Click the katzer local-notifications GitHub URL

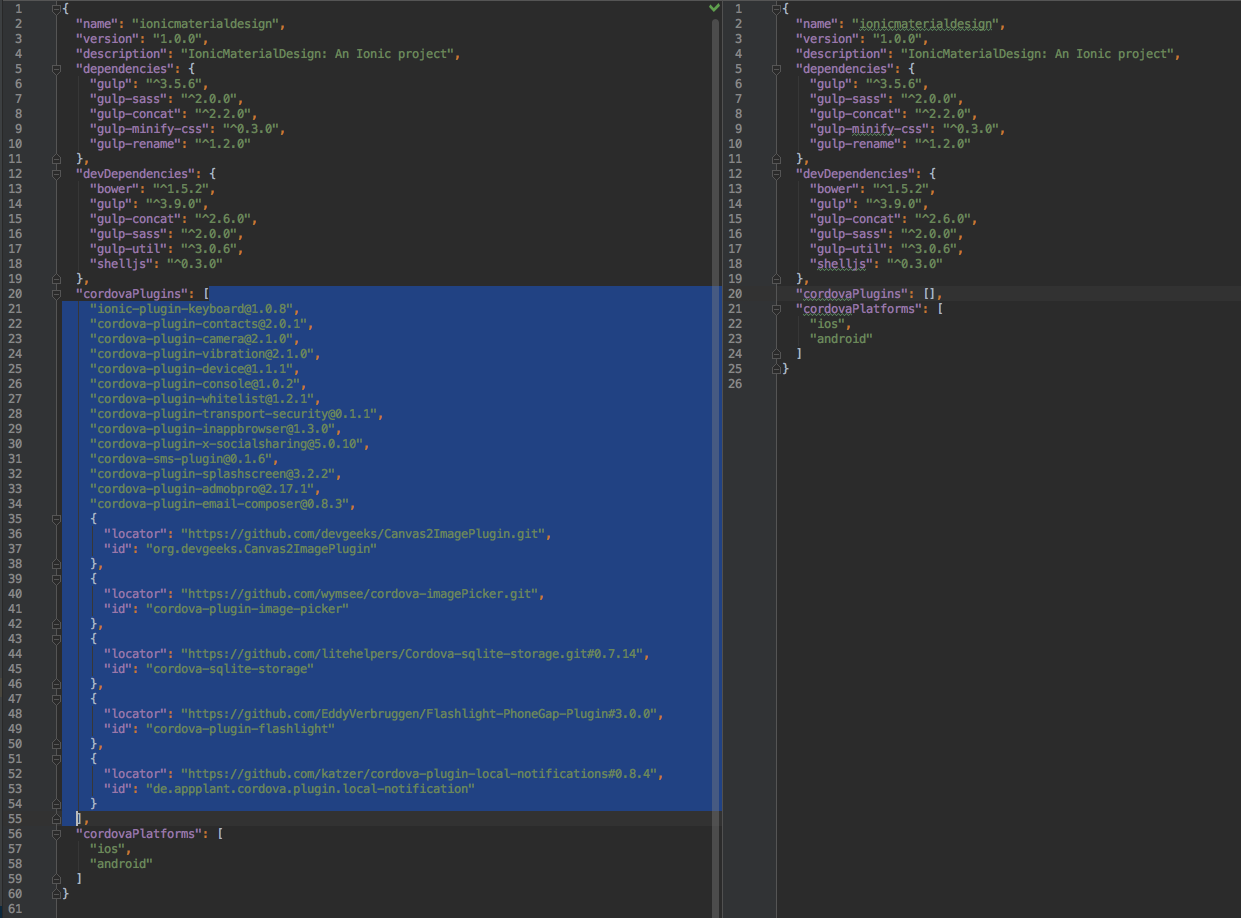pos(421,774)
